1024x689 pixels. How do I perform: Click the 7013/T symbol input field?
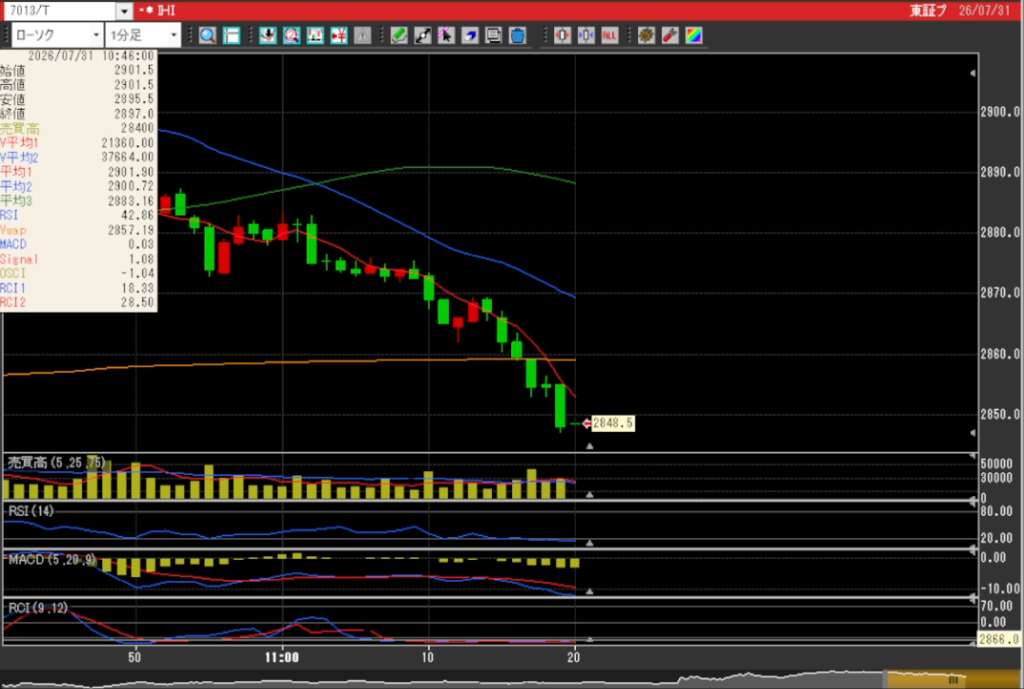pos(59,11)
